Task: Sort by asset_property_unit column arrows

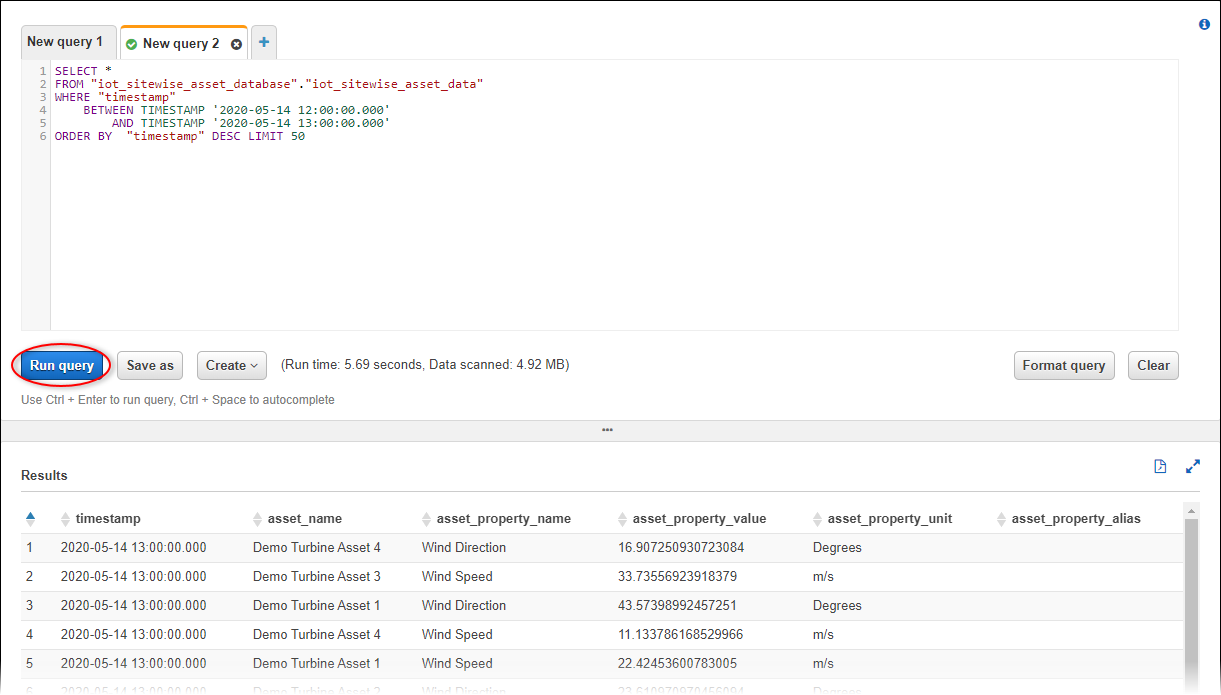Action: click(x=818, y=519)
